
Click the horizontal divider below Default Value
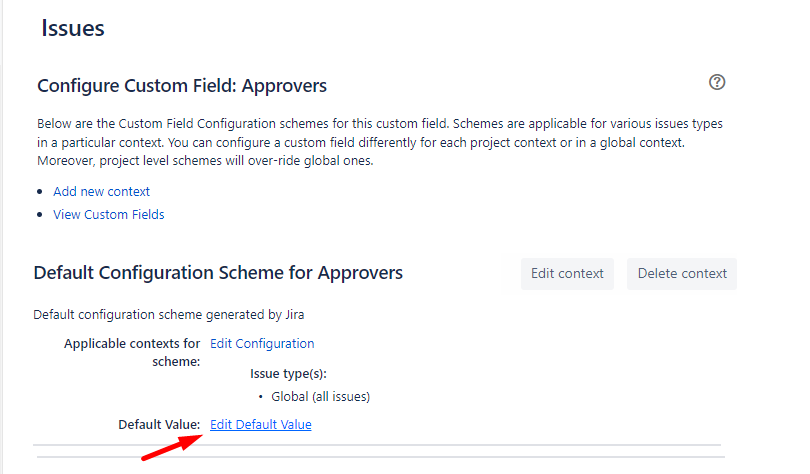click(377, 445)
